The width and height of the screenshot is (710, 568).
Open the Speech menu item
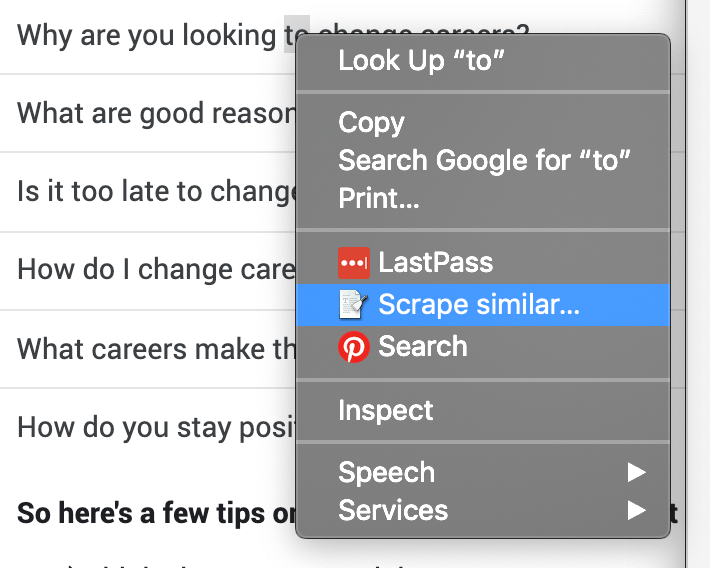tap(483, 472)
